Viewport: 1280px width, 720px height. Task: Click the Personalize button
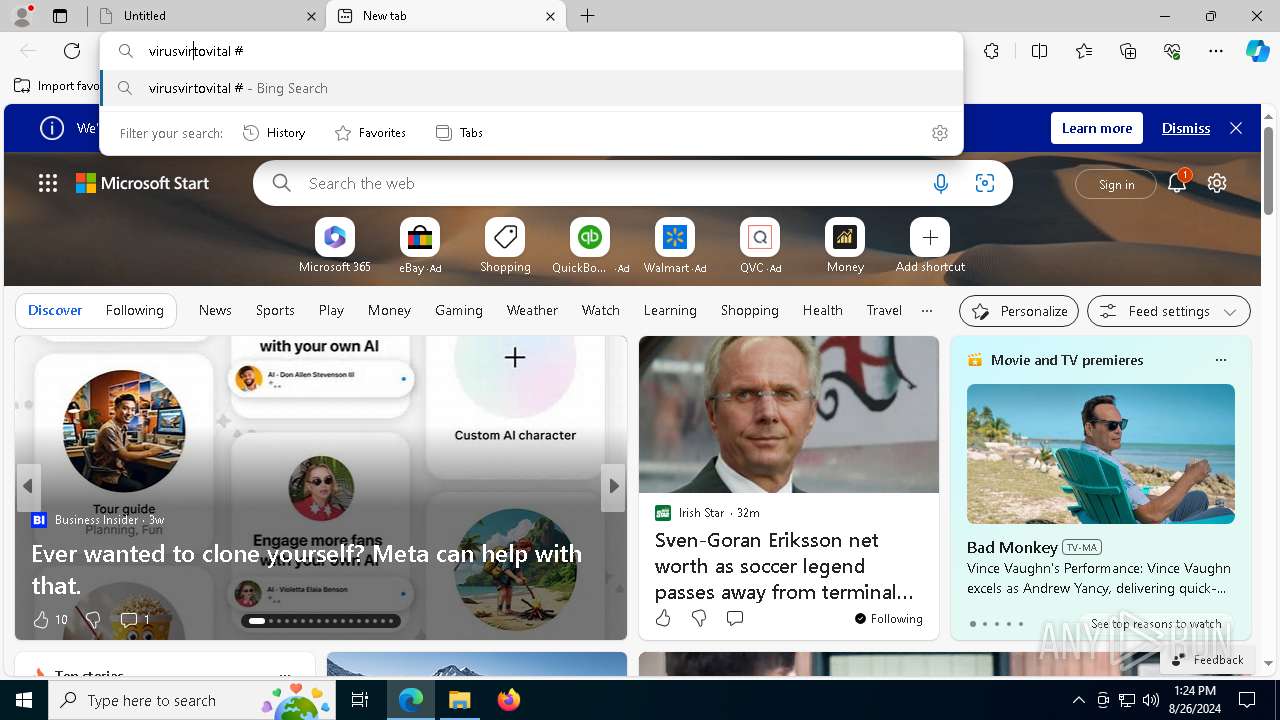[1019, 311]
